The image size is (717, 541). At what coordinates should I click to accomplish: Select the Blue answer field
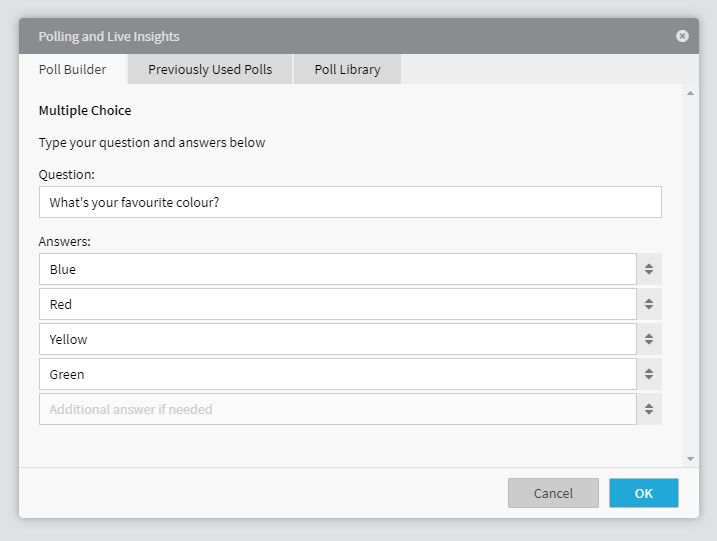point(338,269)
